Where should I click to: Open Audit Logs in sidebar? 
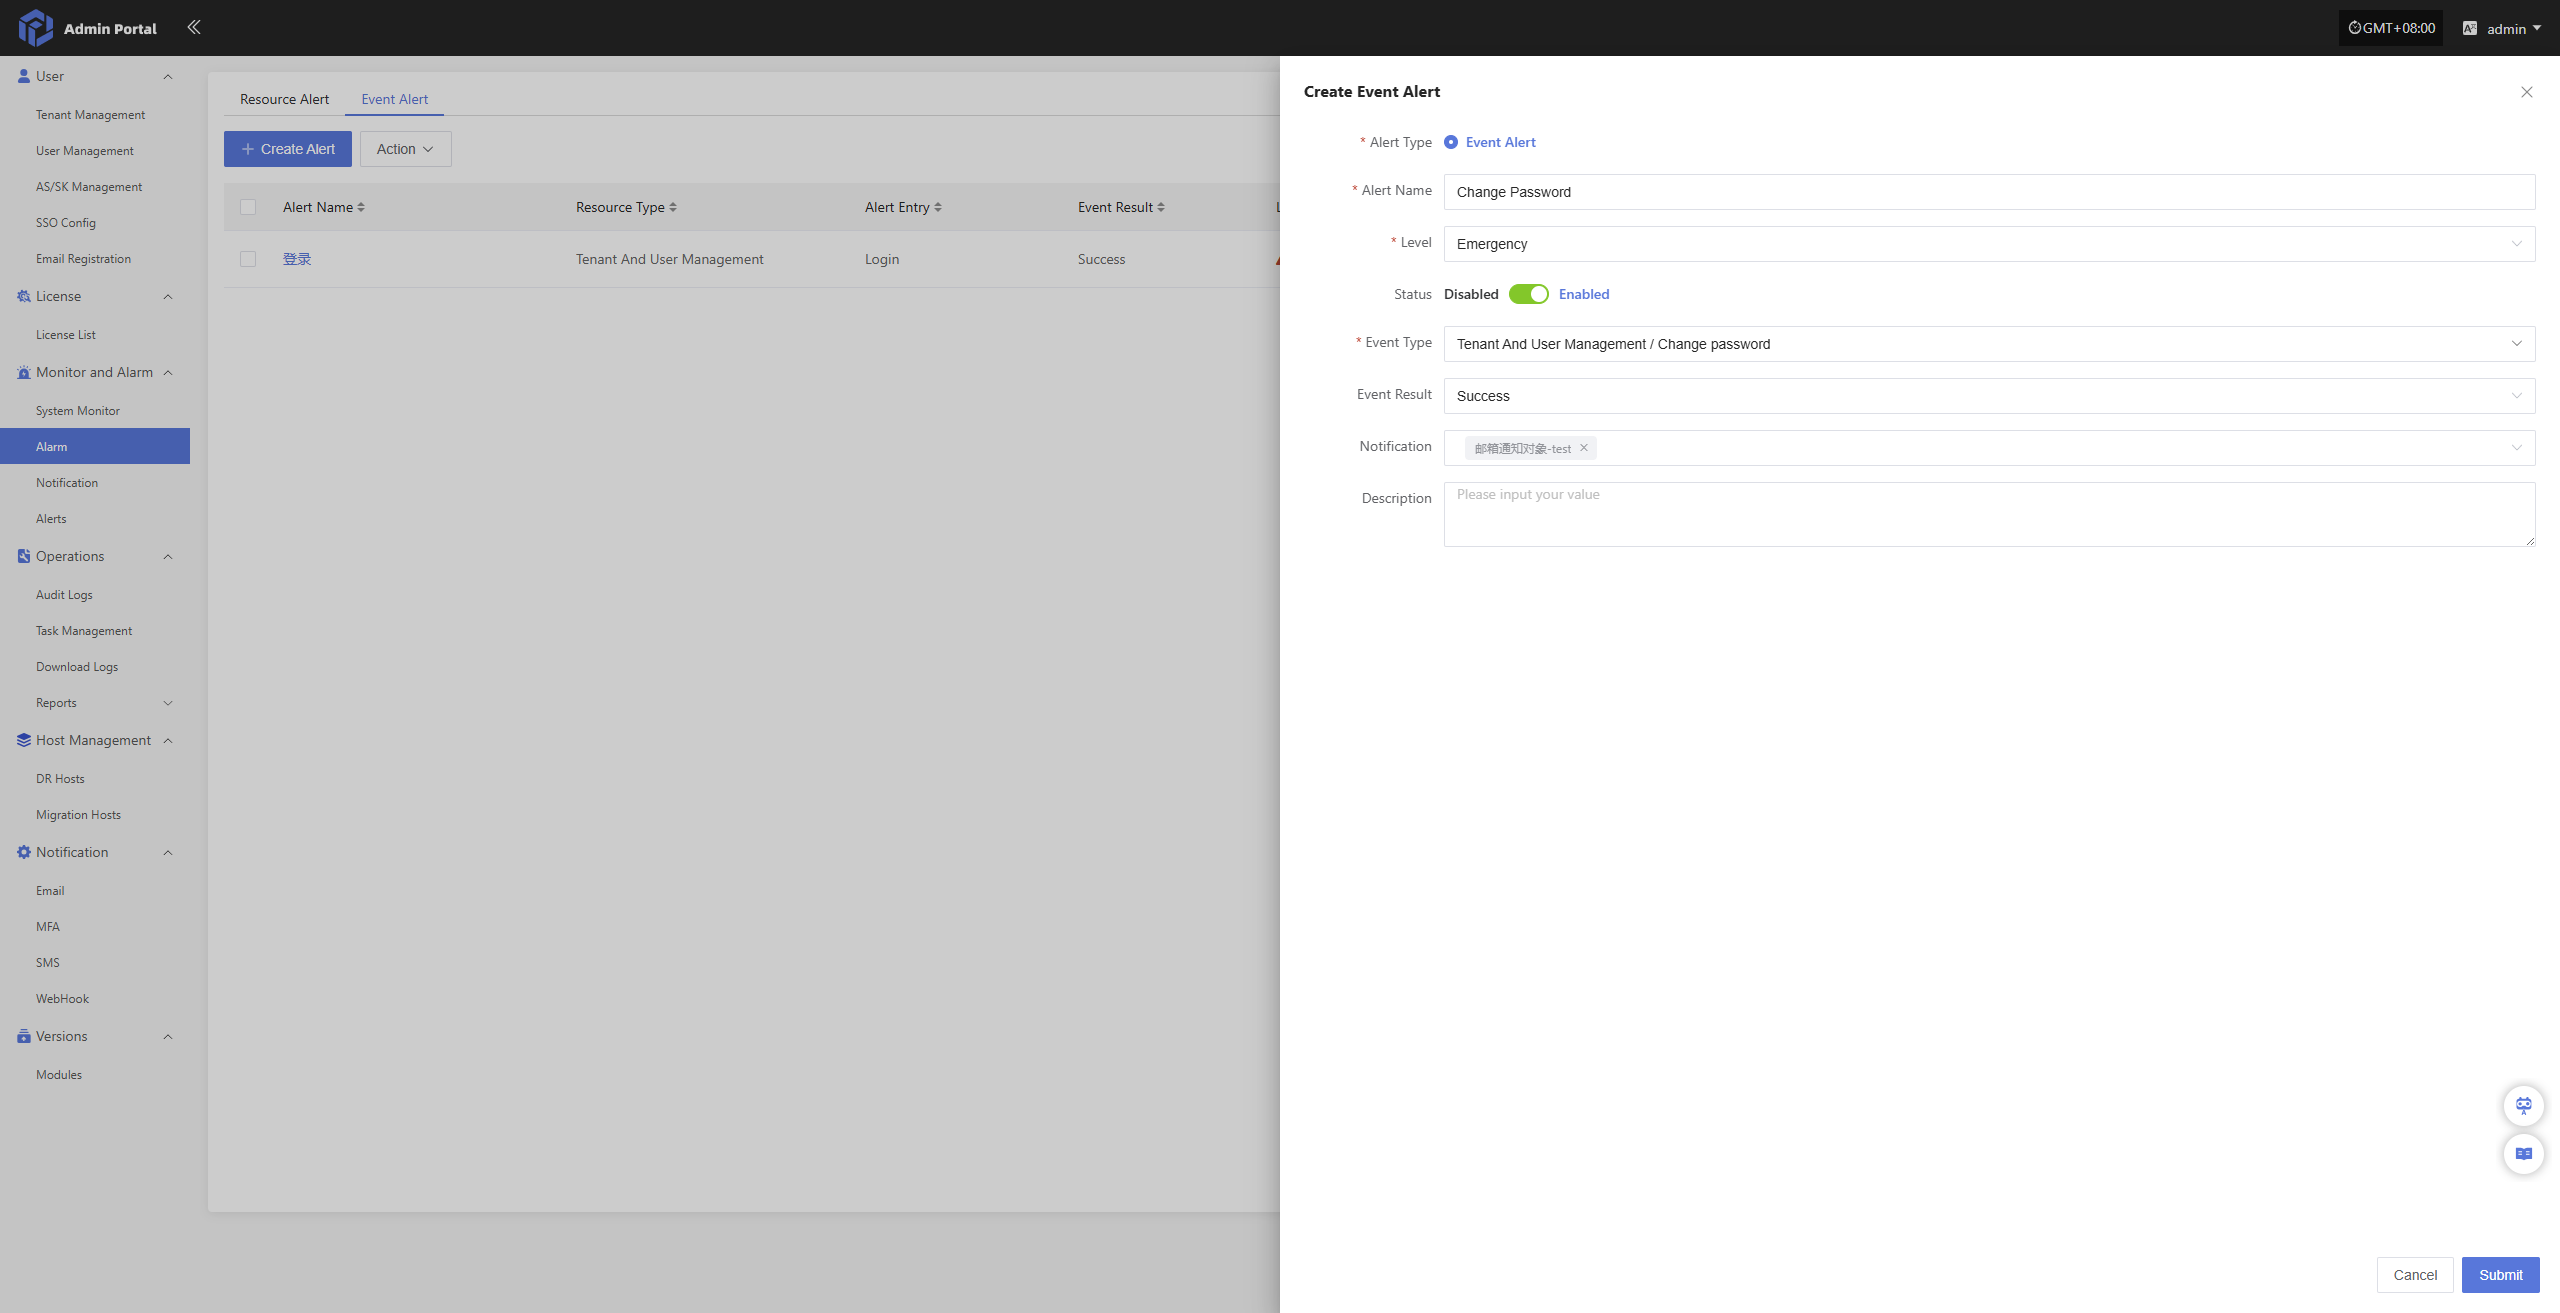coord(64,595)
